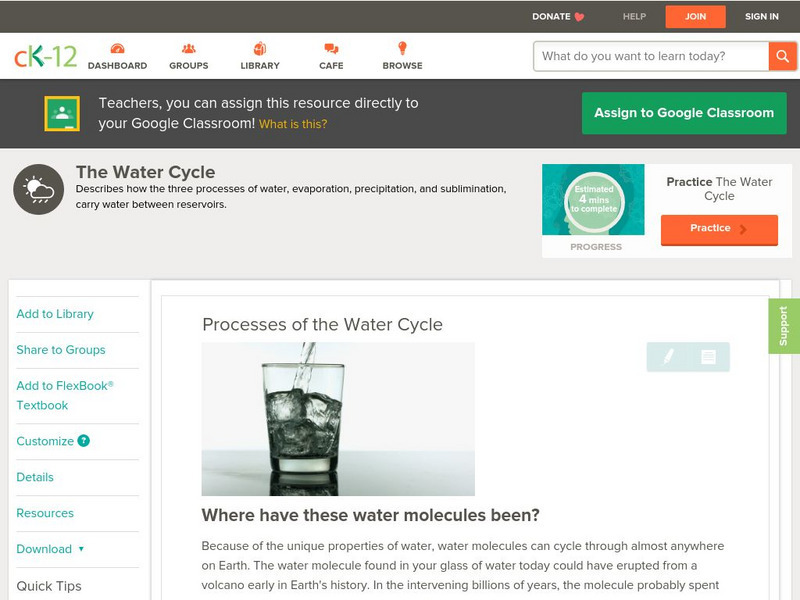Open the Support side tab
Image resolution: width=800 pixels, height=600 pixels.
coord(784,326)
